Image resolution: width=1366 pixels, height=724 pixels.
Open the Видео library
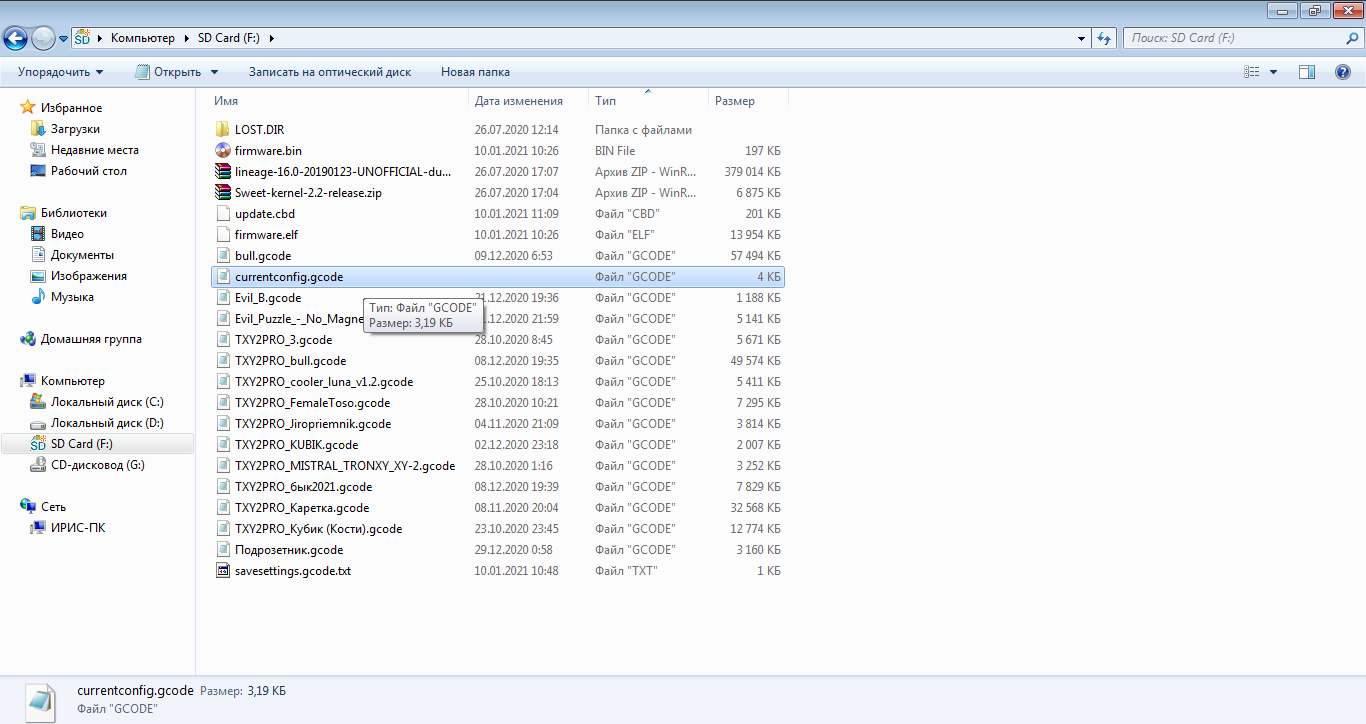68,234
